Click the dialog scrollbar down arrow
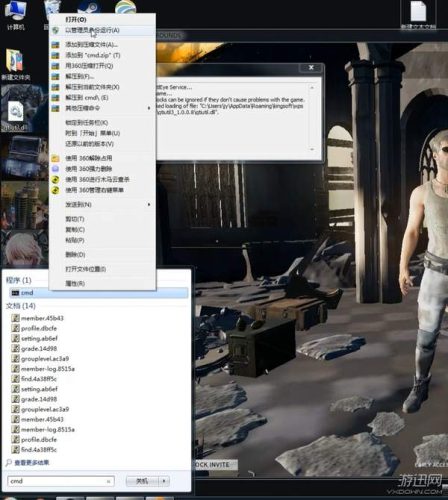Image resolution: width=448 pixels, height=500 pixels. [312, 149]
